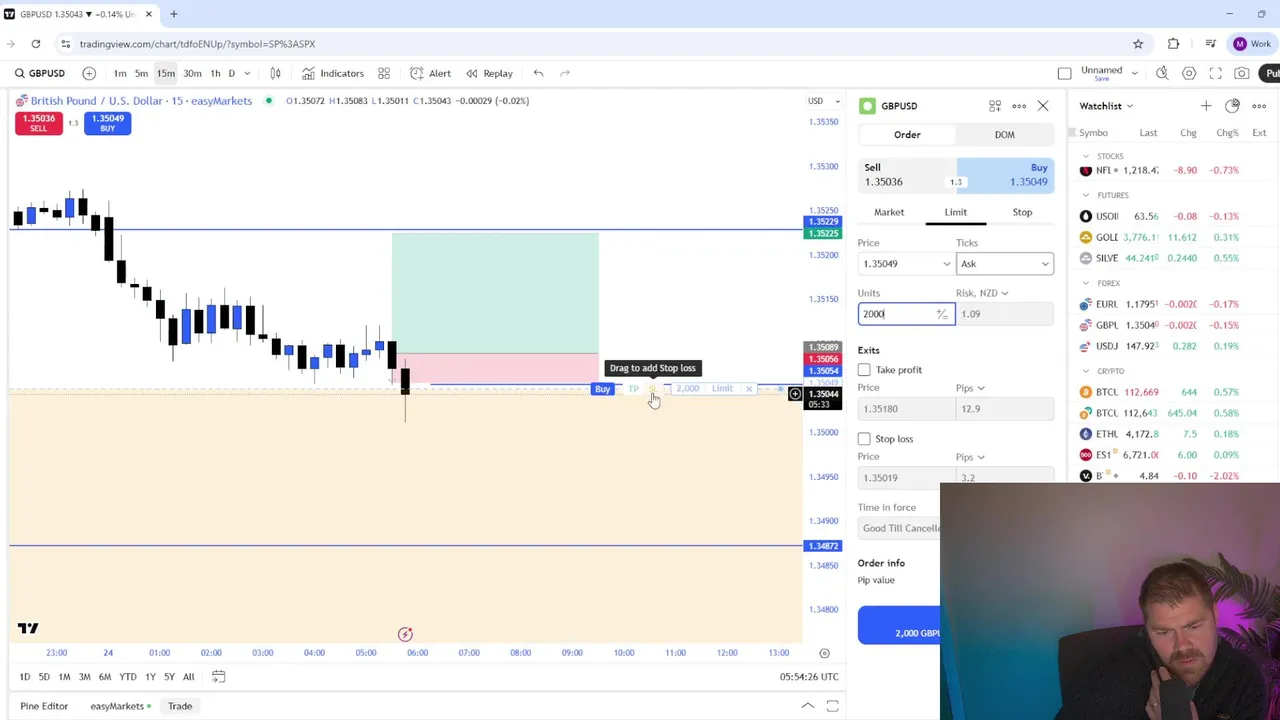This screenshot has height=720, width=1280.
Task: Select 5m timeframe
Action: coord(142,73)
